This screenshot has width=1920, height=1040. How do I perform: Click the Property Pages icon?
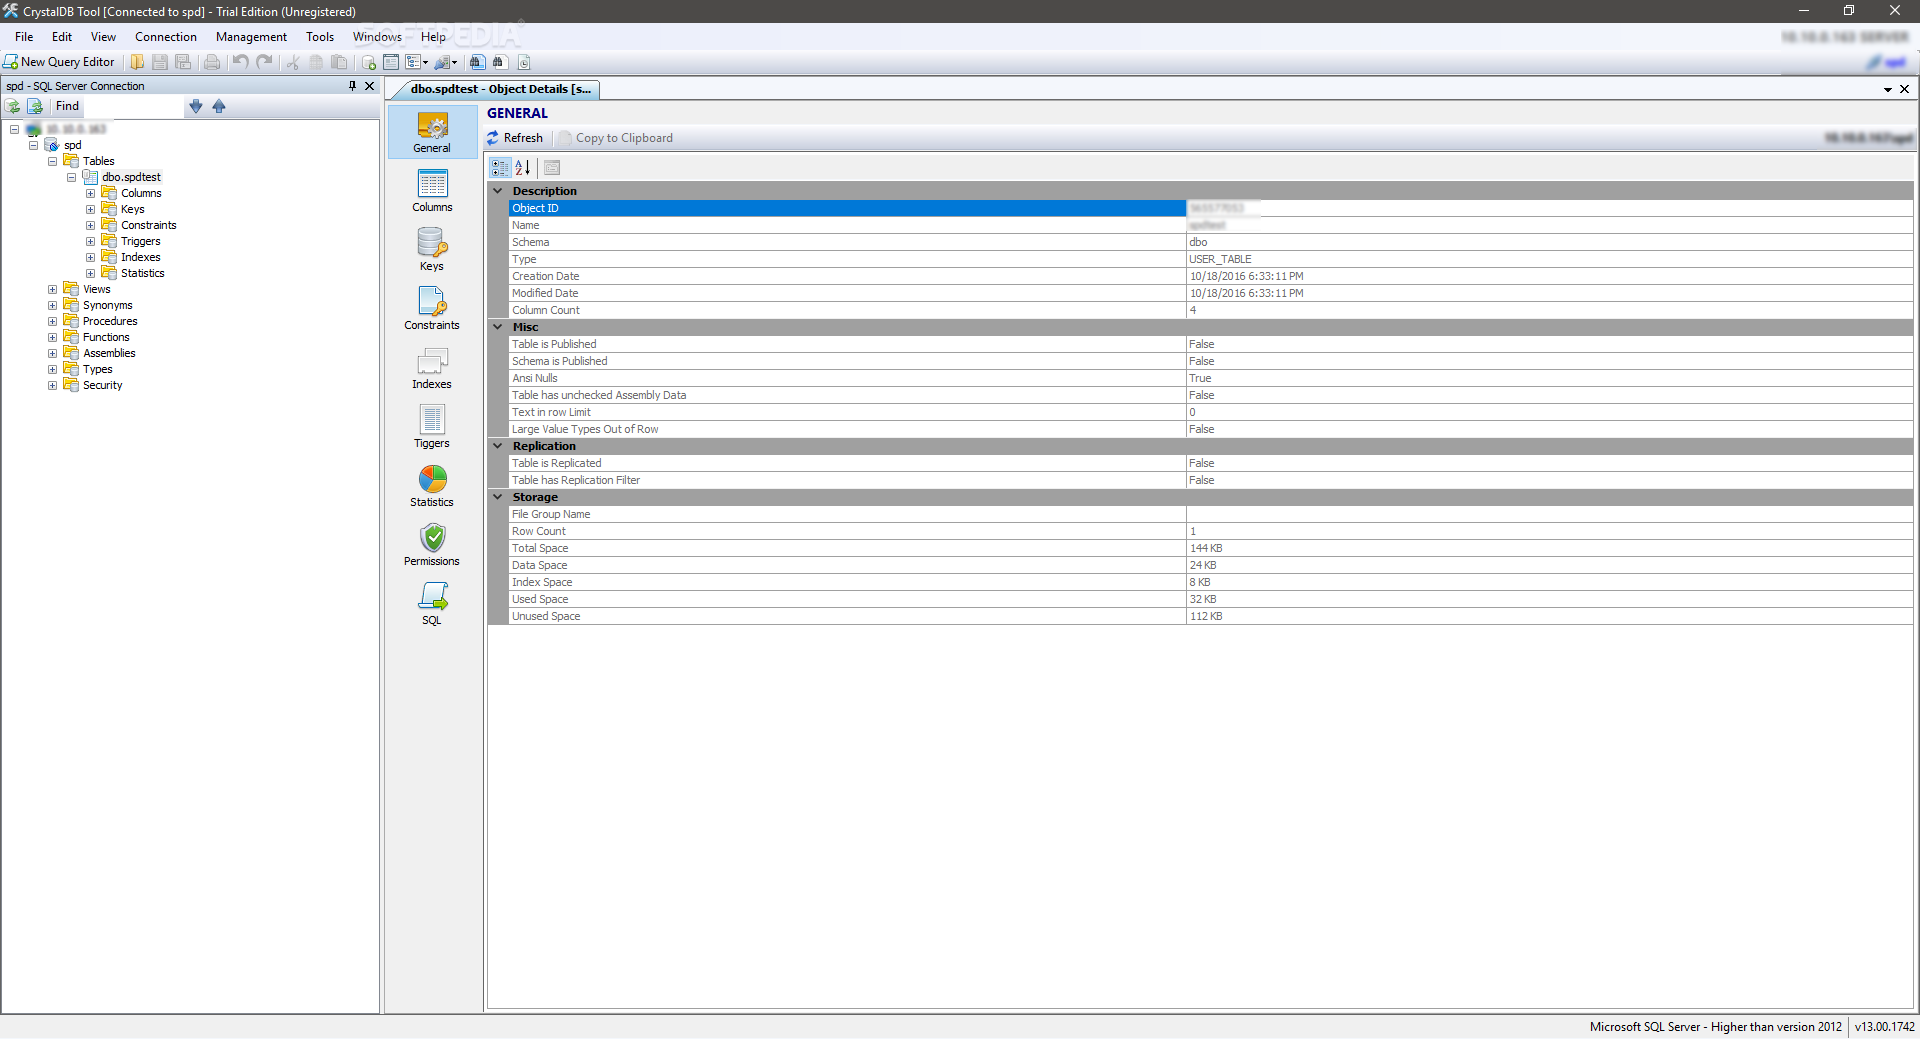pyautogui.click(x=552, y=168)
